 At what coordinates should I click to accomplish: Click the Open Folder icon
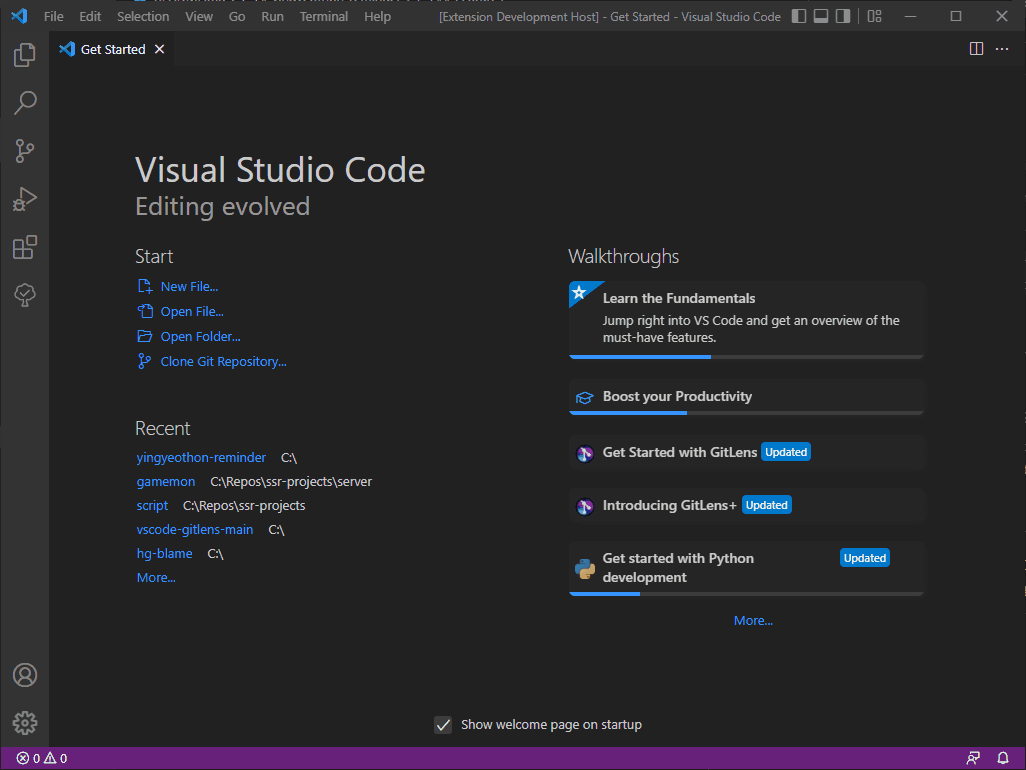tap(145, 336)
